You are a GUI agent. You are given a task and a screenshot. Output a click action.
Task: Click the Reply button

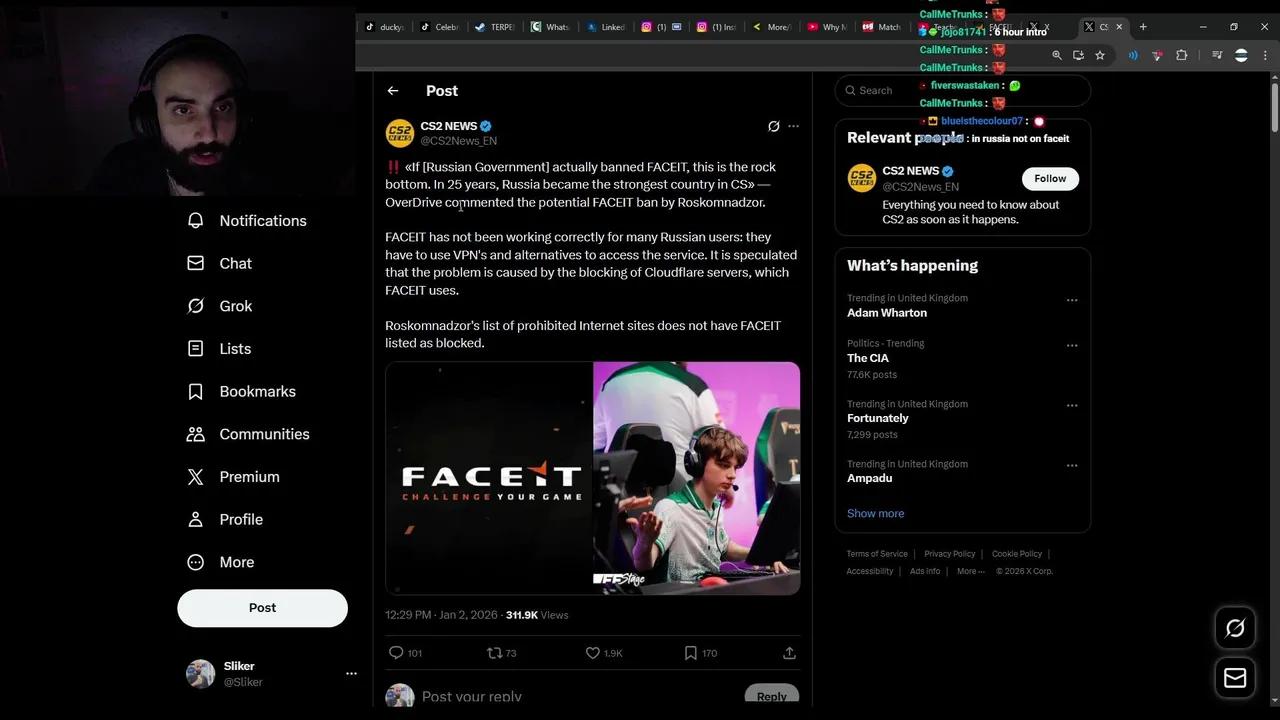coord(772,697)
